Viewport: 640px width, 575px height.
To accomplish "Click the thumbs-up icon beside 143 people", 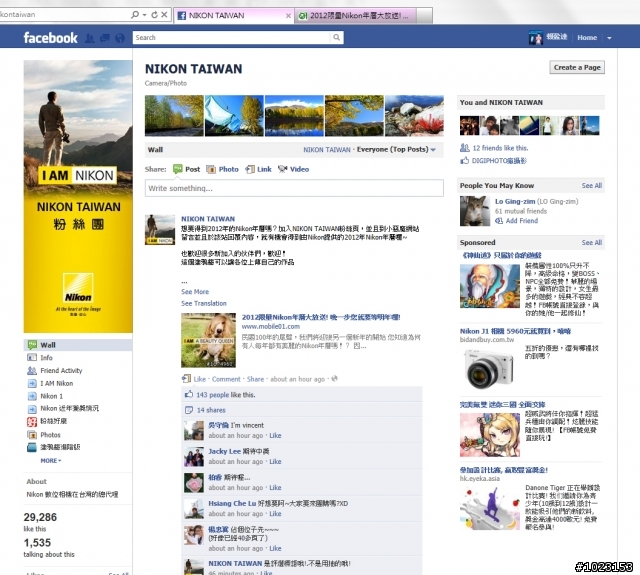I will pos(189,394).
